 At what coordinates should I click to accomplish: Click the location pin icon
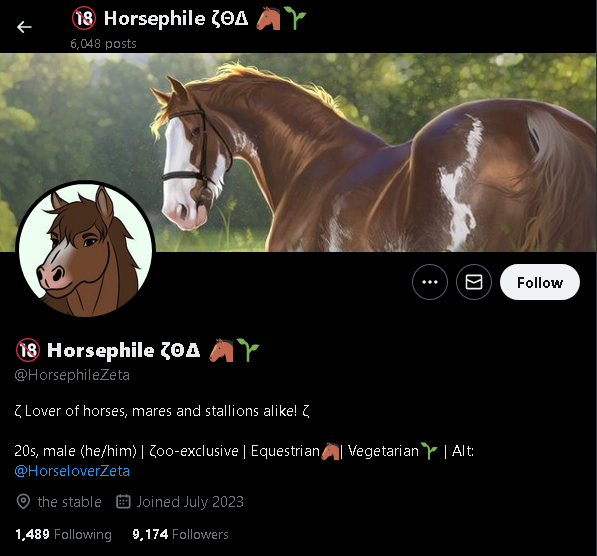[x=23, y=502]
